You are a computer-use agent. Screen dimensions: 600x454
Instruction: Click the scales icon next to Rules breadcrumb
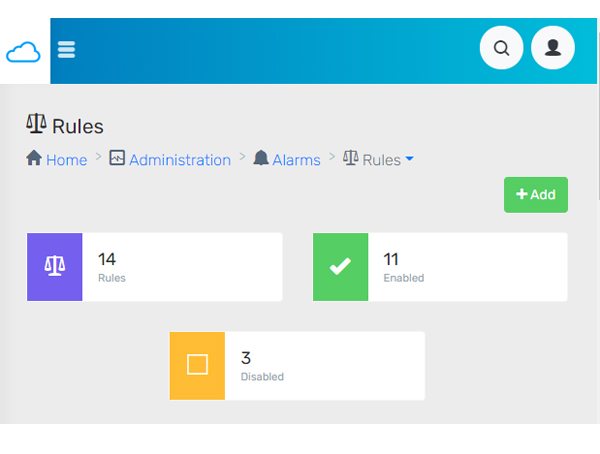(351, 158)
